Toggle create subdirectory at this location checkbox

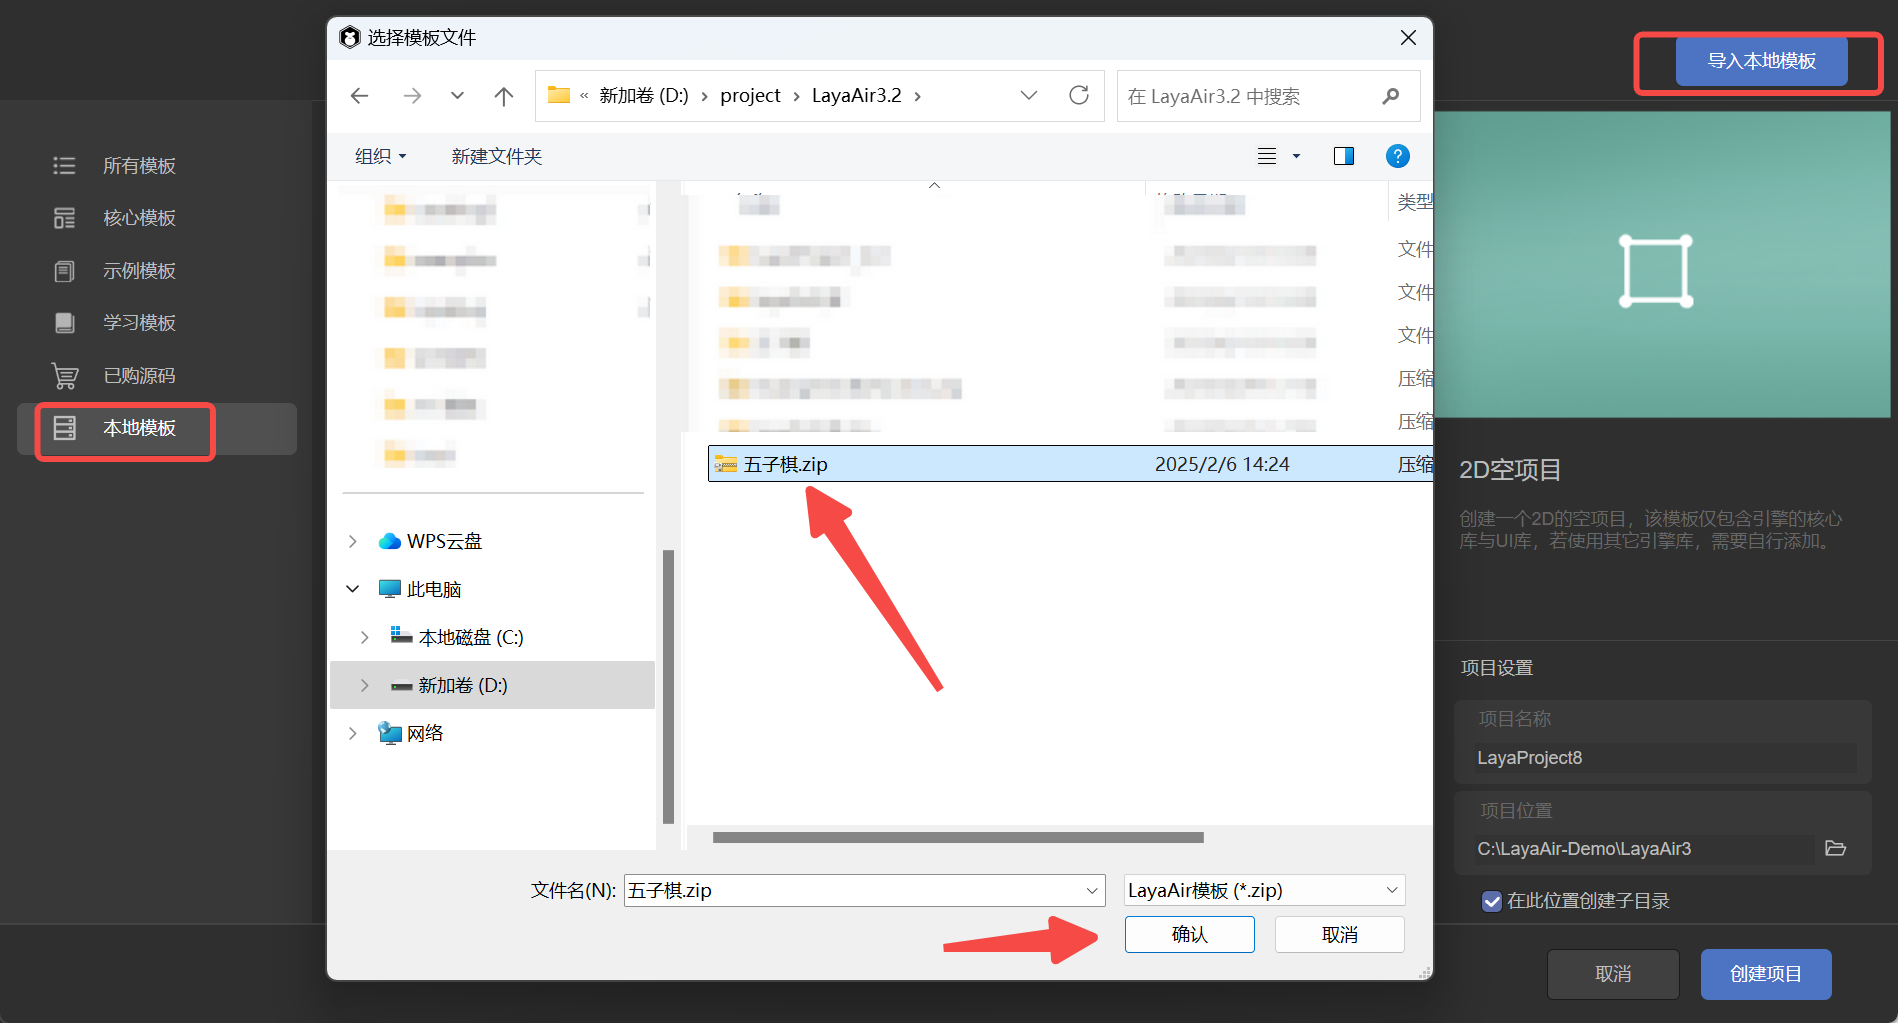pyautogui.click(x=1491, y=901)
